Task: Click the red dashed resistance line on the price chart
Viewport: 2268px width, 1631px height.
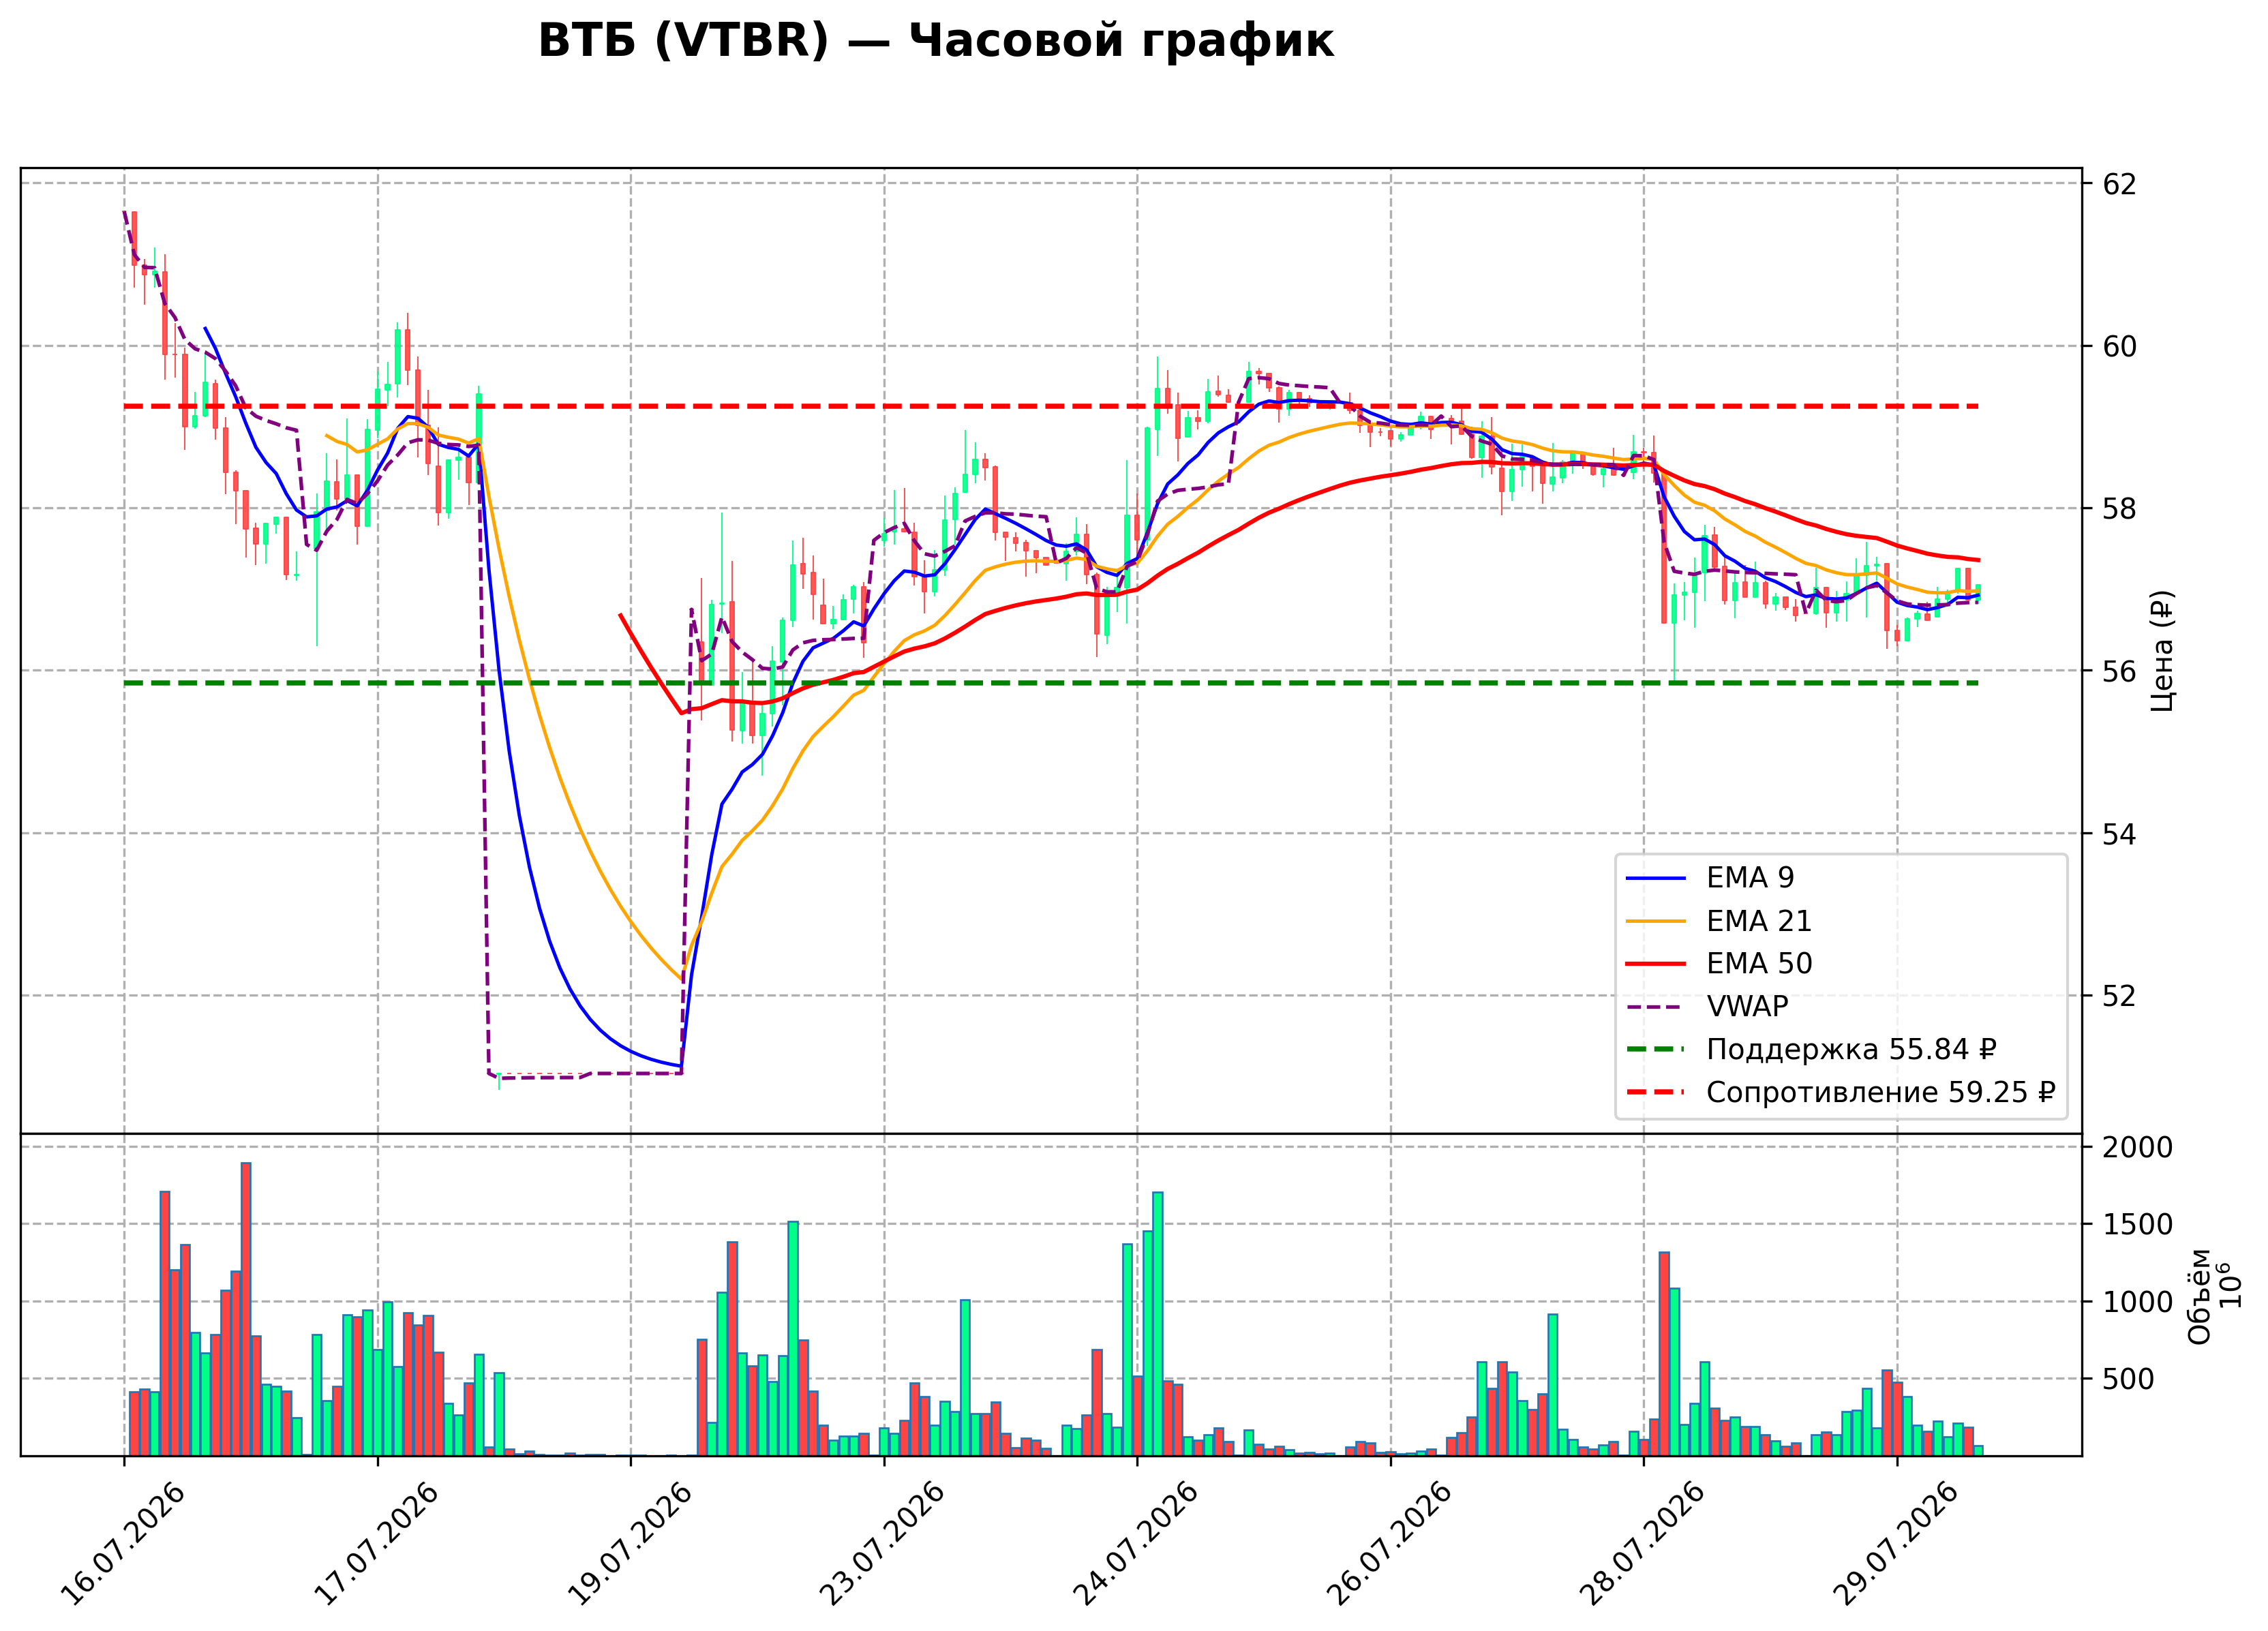Action: (x=1051, y=407)
